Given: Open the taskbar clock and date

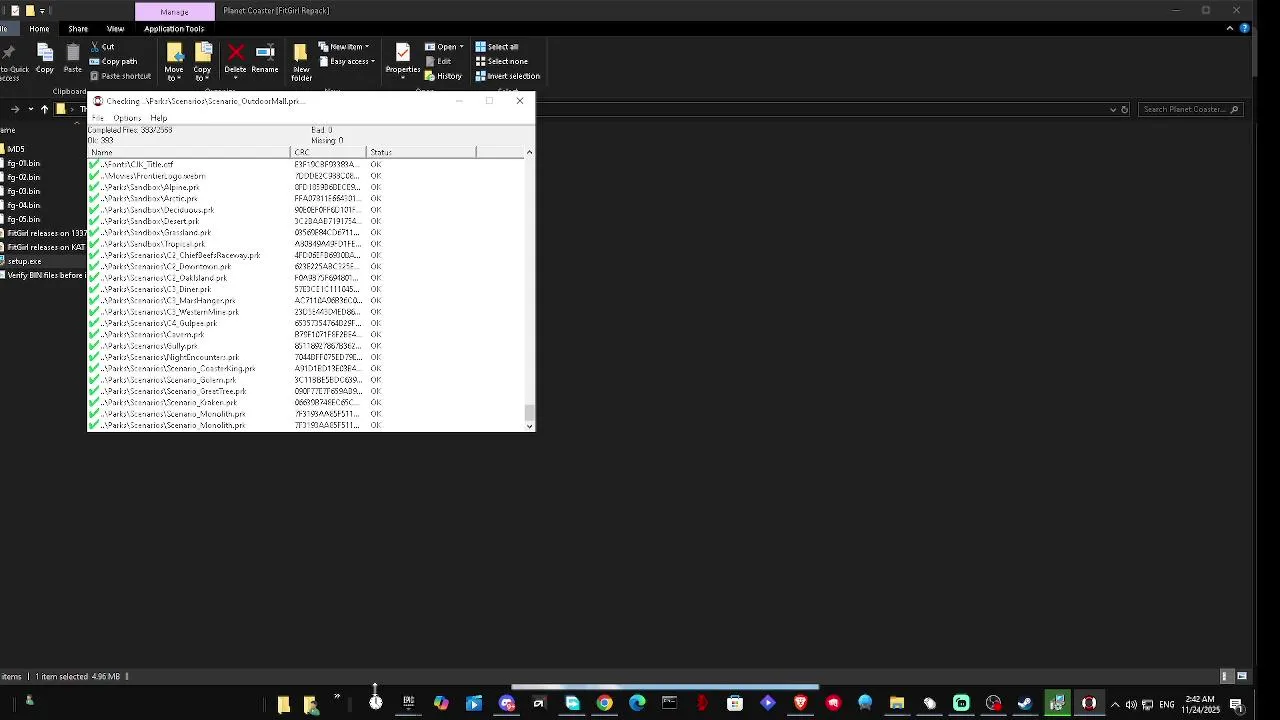Looking at the screenshot, I should pos(1200,704).
